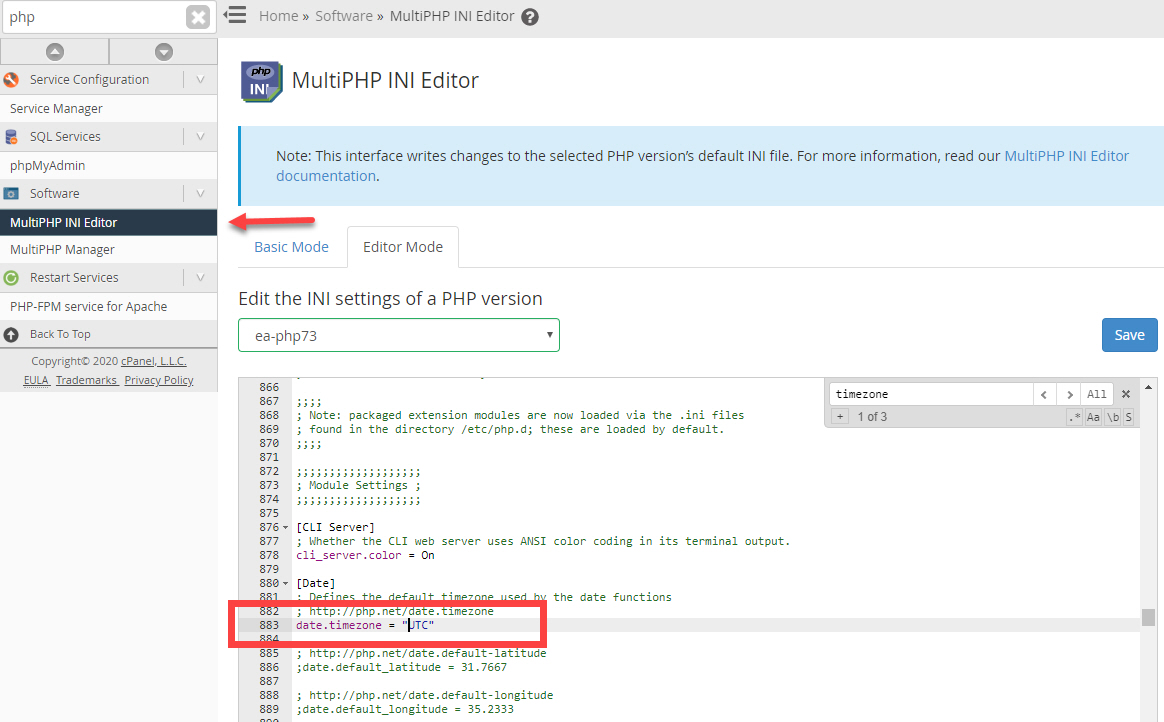Click line number 878 in gutter
Image resolution: width=1164 pixels, height=722 pixels.
point(269,556)
